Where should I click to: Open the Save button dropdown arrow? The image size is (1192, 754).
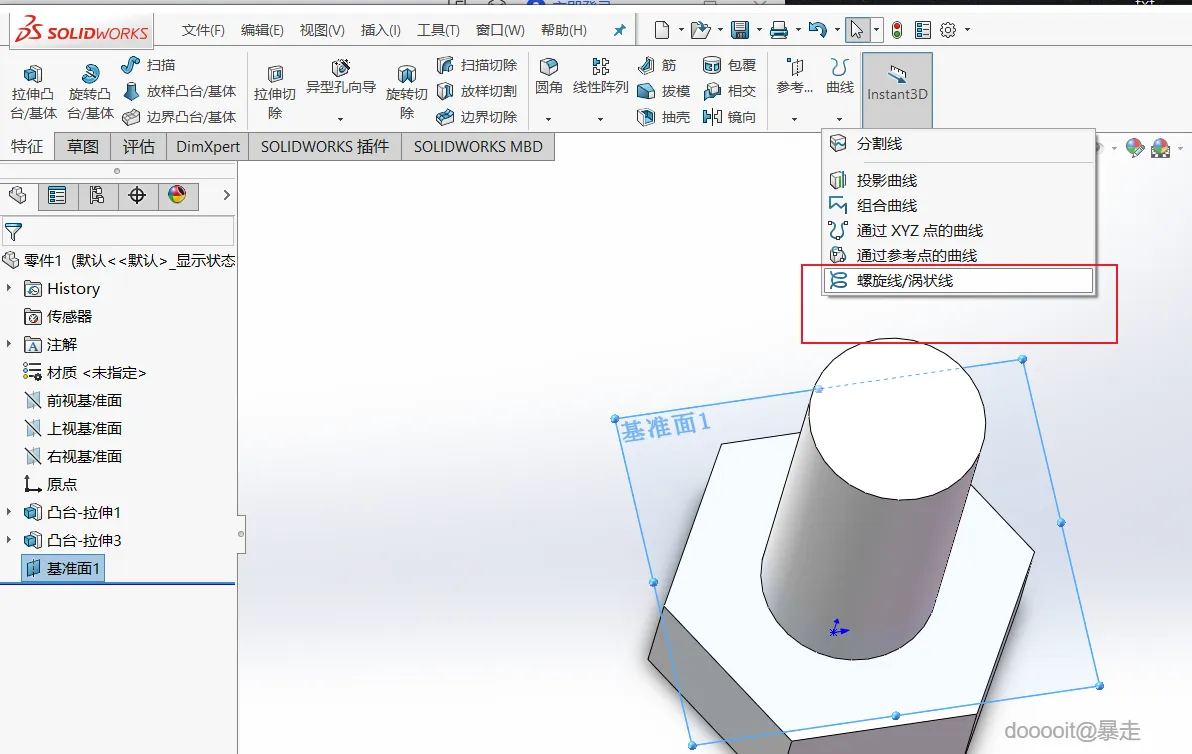(x=759, y=30)
